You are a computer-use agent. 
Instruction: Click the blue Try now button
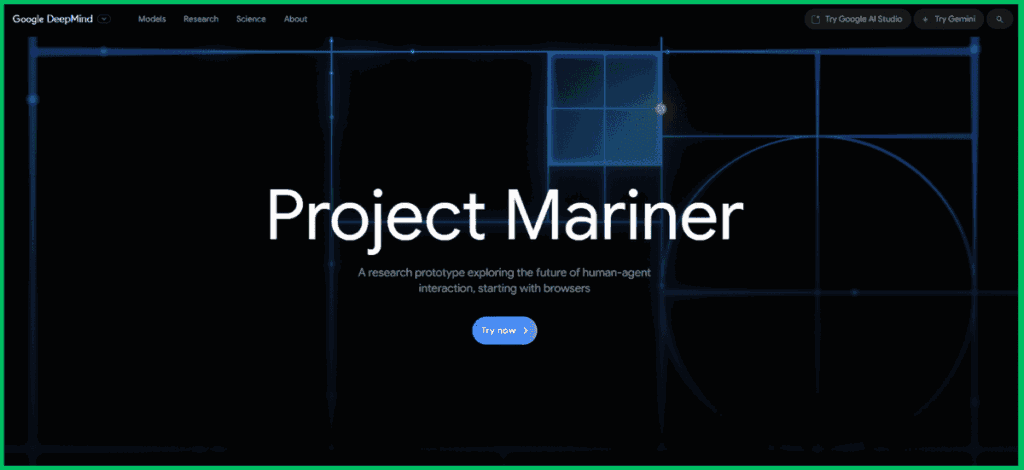click(x=505, y=330)
